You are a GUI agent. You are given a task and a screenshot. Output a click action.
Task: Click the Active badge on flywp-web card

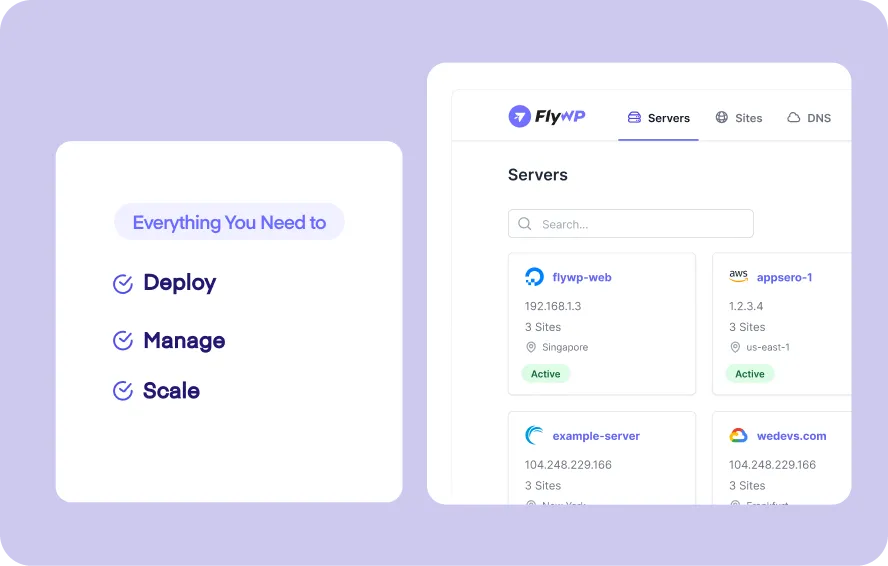(545, 374)
